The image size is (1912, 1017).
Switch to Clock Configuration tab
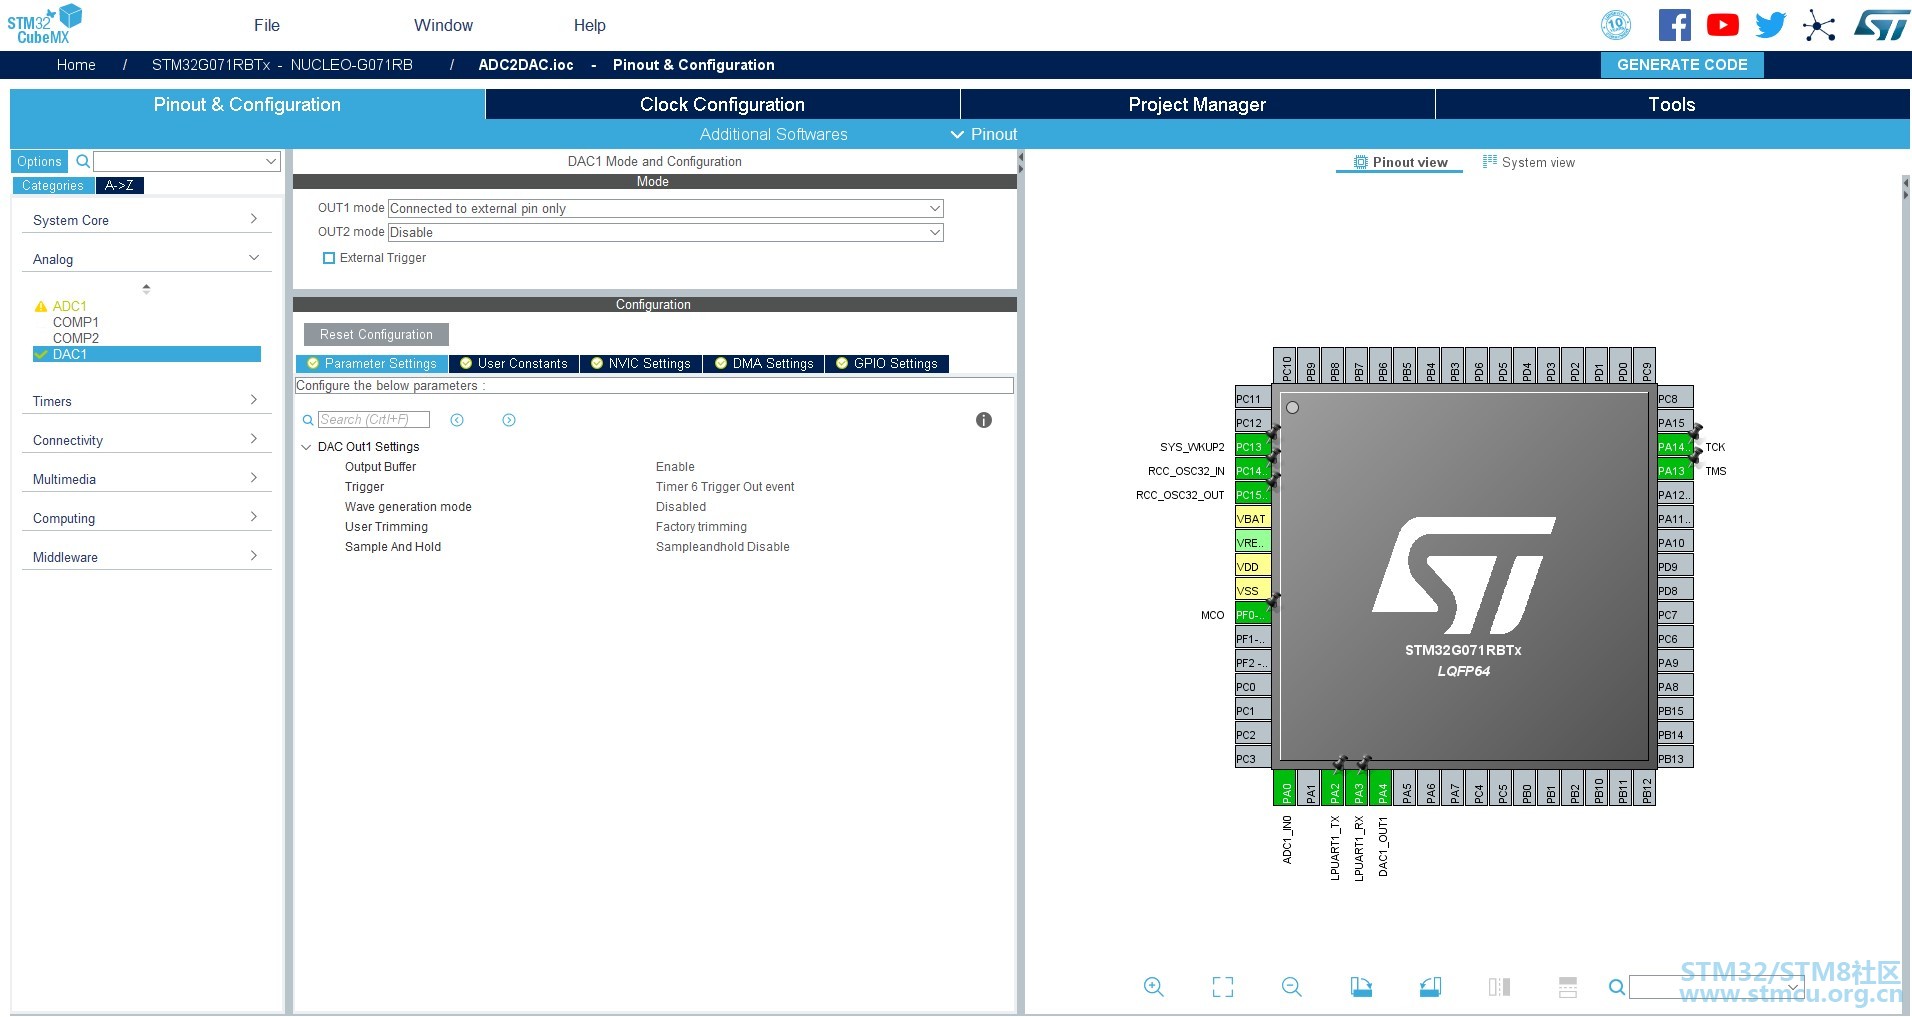point(722,104)
